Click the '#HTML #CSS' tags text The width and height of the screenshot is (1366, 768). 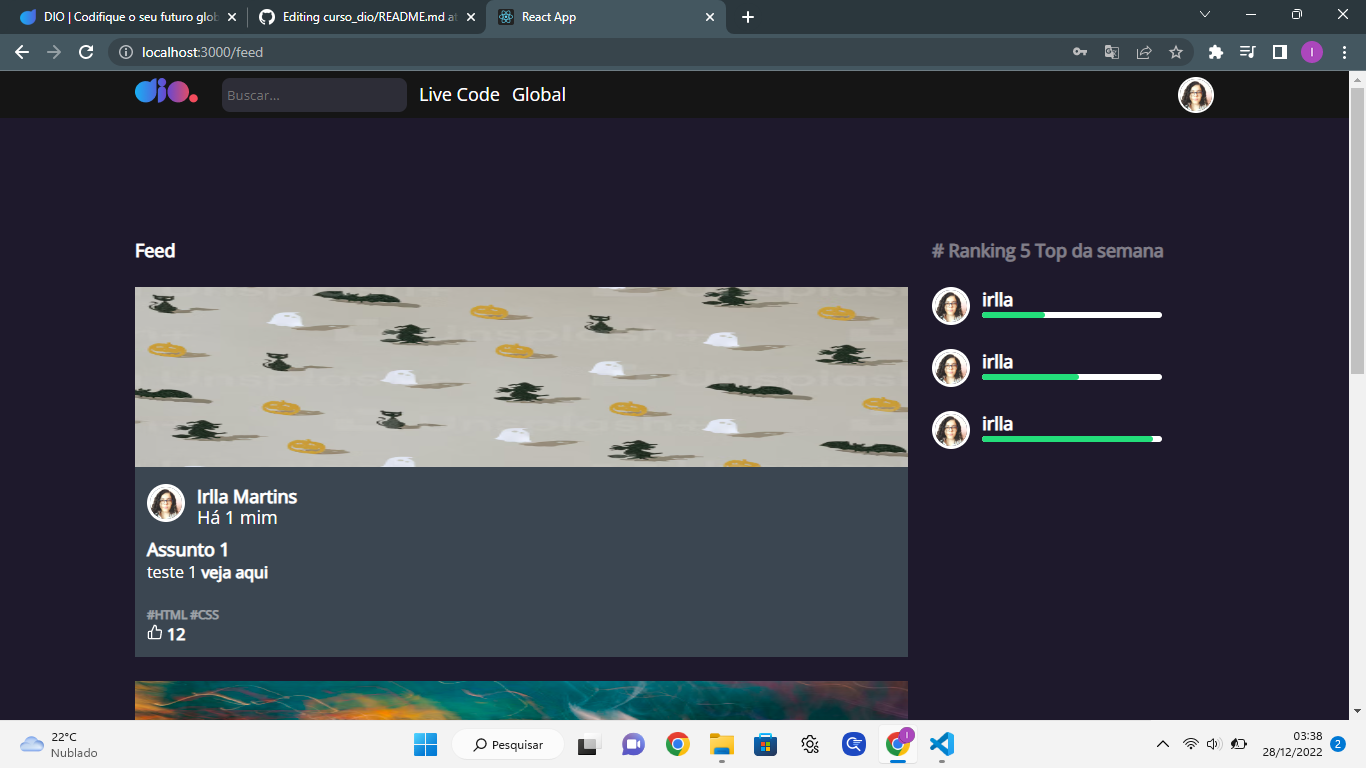coord(183,615)
